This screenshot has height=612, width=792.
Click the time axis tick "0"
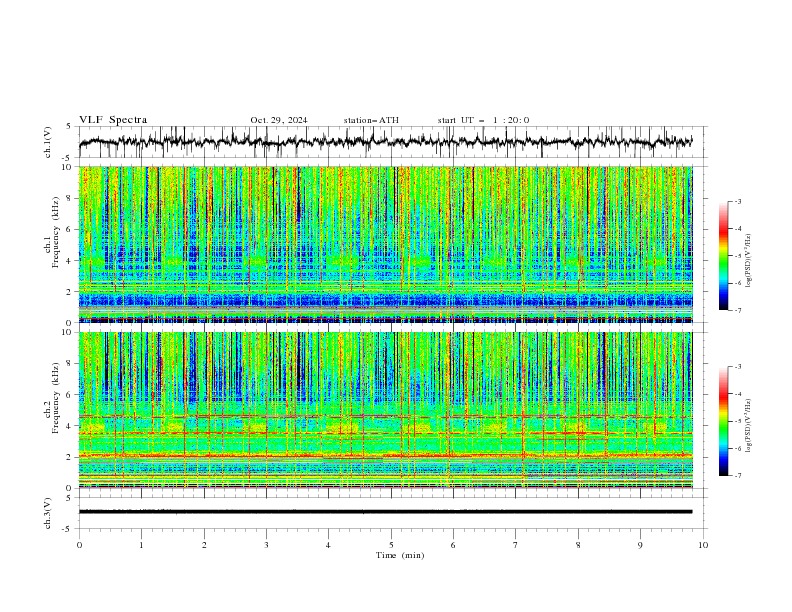79,545
